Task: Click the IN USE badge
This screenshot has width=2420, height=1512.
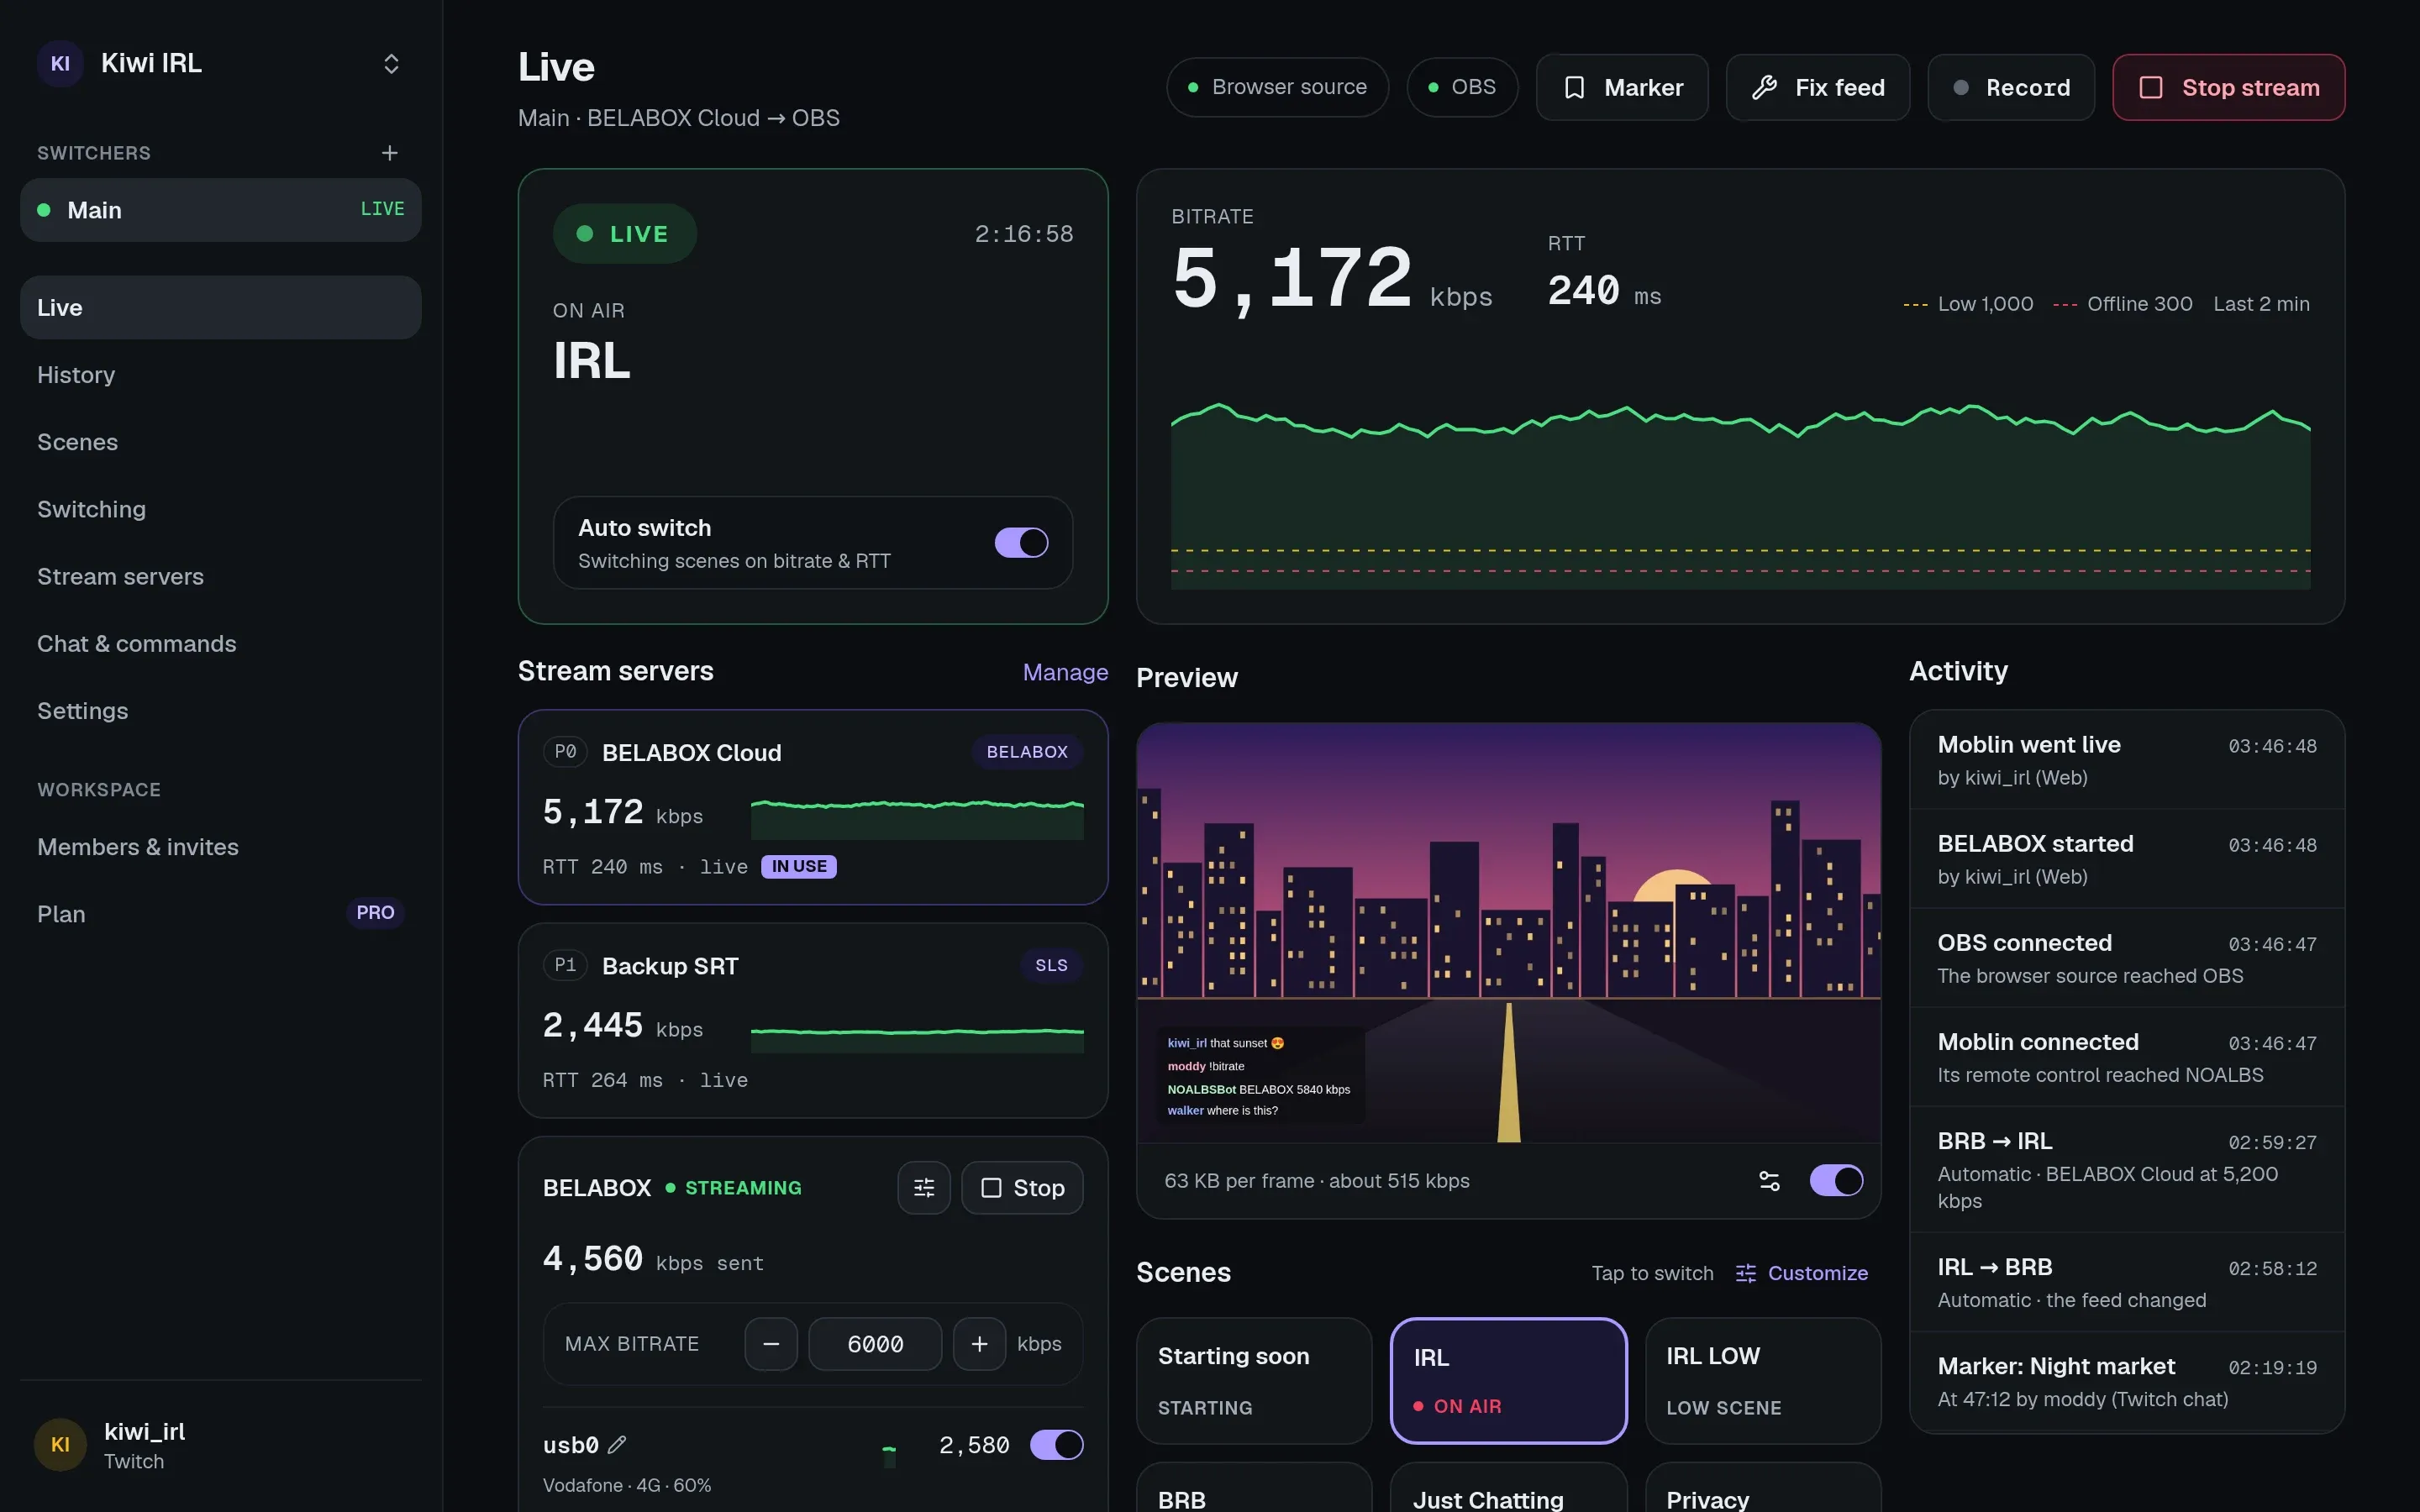Action: [799, 866]
